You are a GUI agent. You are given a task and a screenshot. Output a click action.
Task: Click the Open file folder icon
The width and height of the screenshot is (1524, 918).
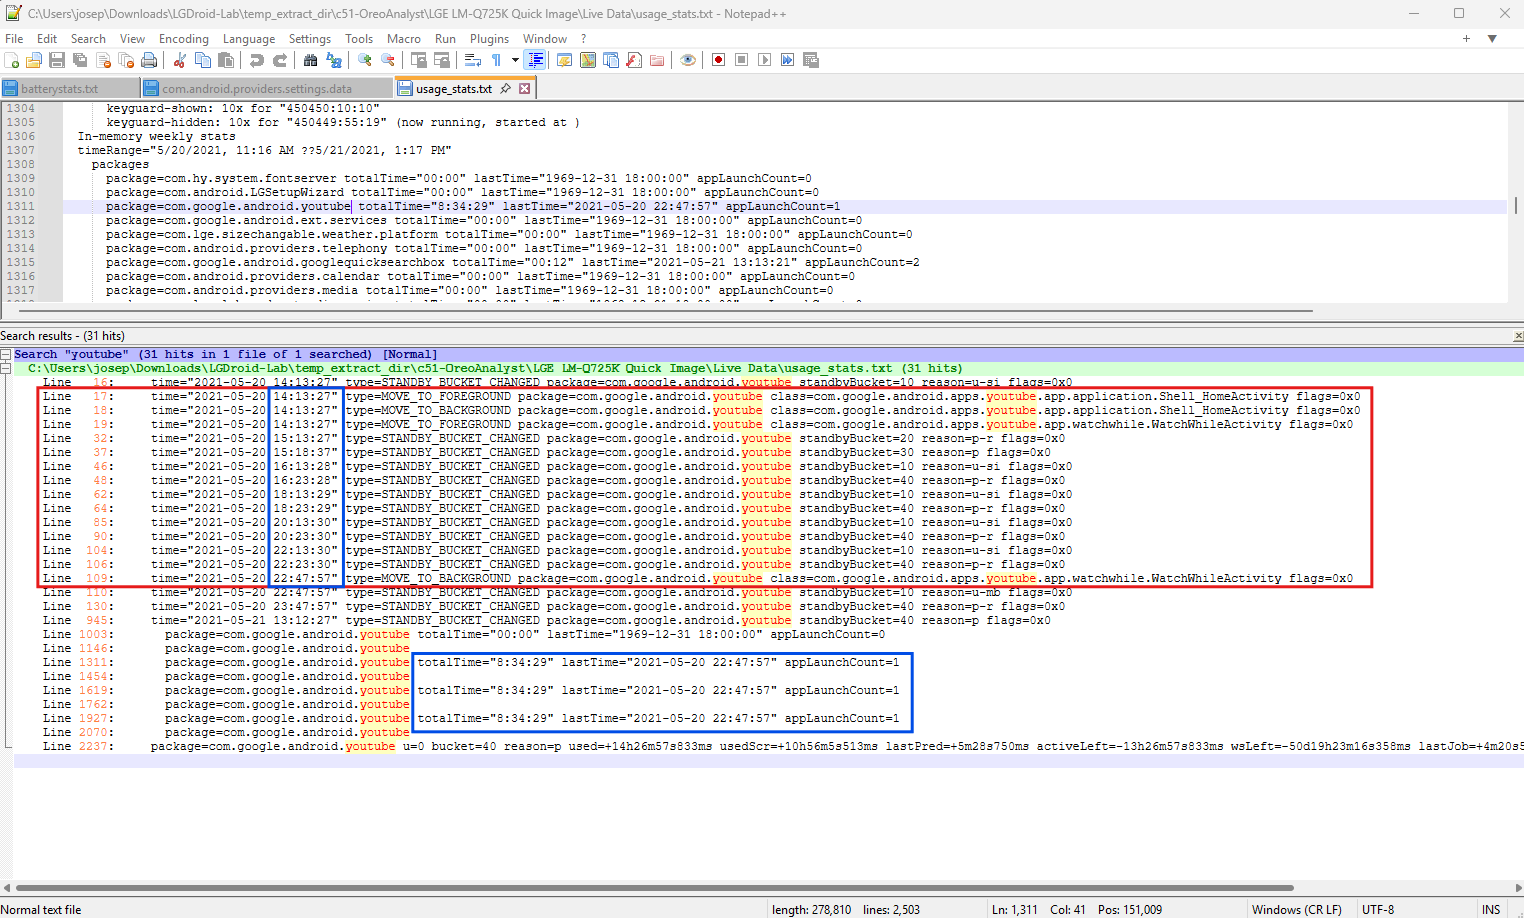(34, 60)
